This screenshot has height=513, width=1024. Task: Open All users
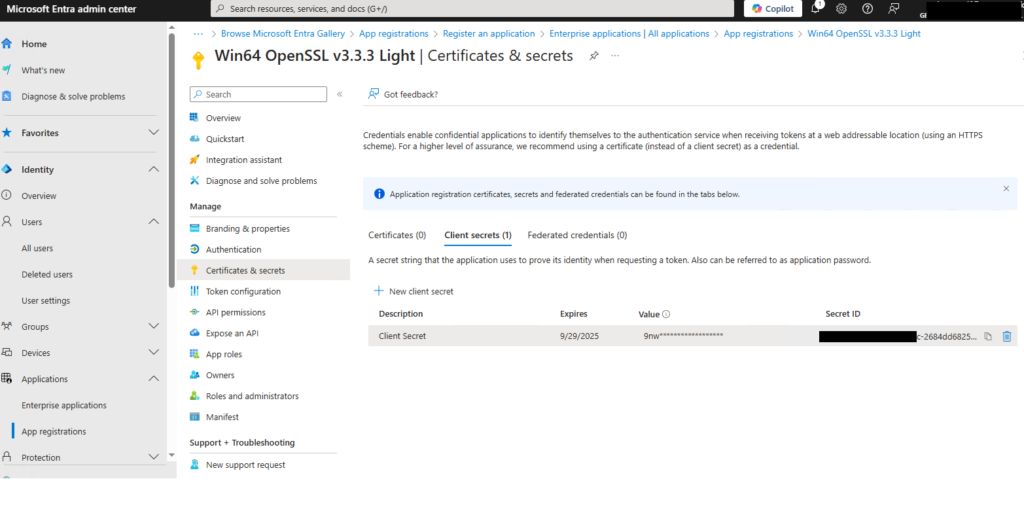(37, 248)
